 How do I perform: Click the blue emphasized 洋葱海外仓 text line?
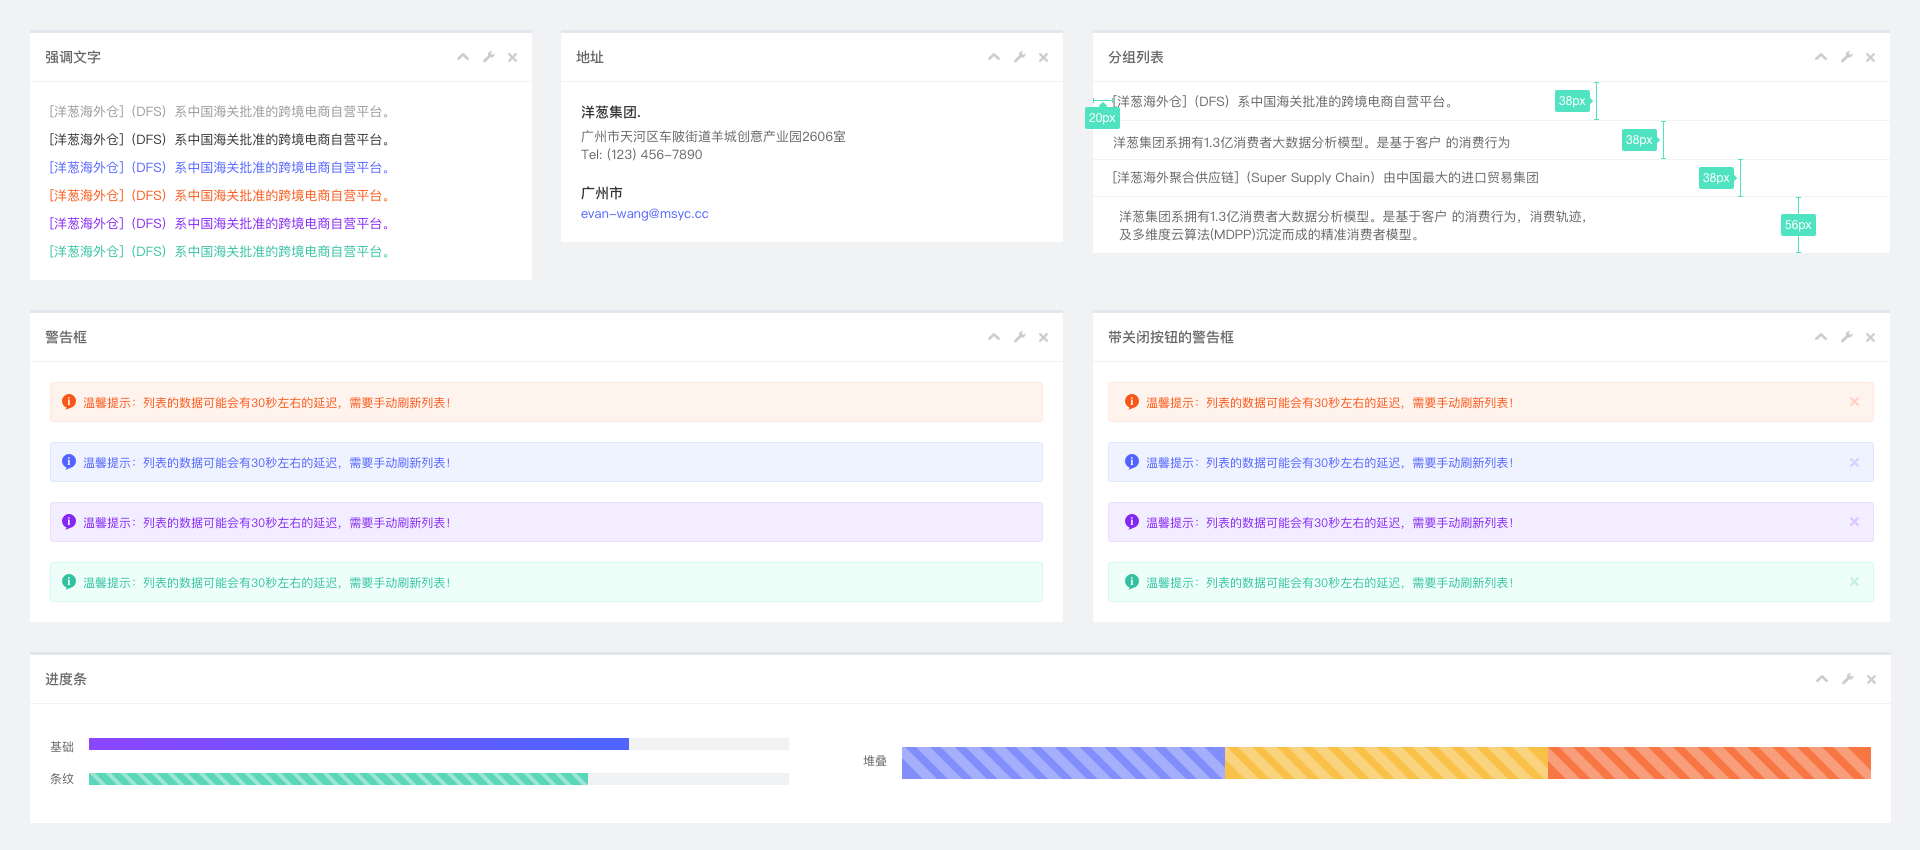pos(220,168)
